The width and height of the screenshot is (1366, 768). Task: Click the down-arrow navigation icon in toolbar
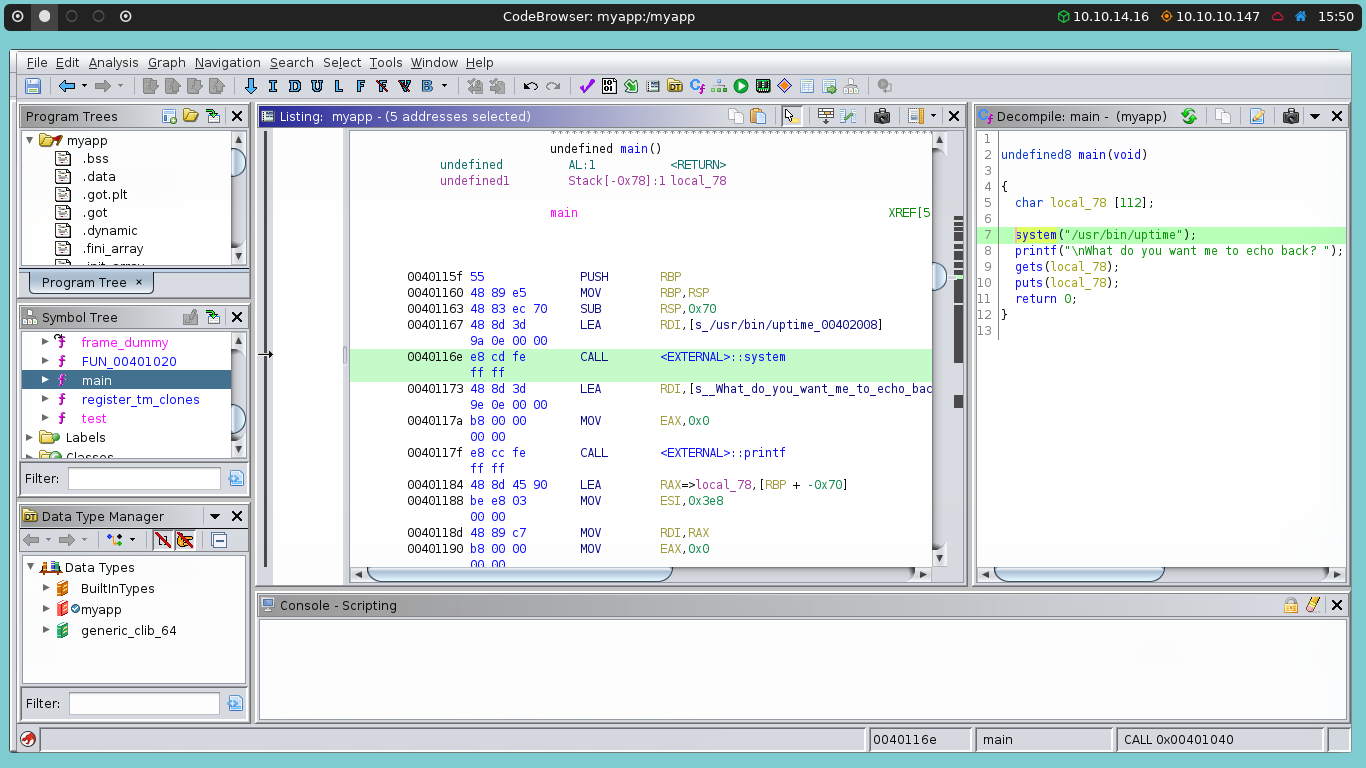[x=251, y=86]
